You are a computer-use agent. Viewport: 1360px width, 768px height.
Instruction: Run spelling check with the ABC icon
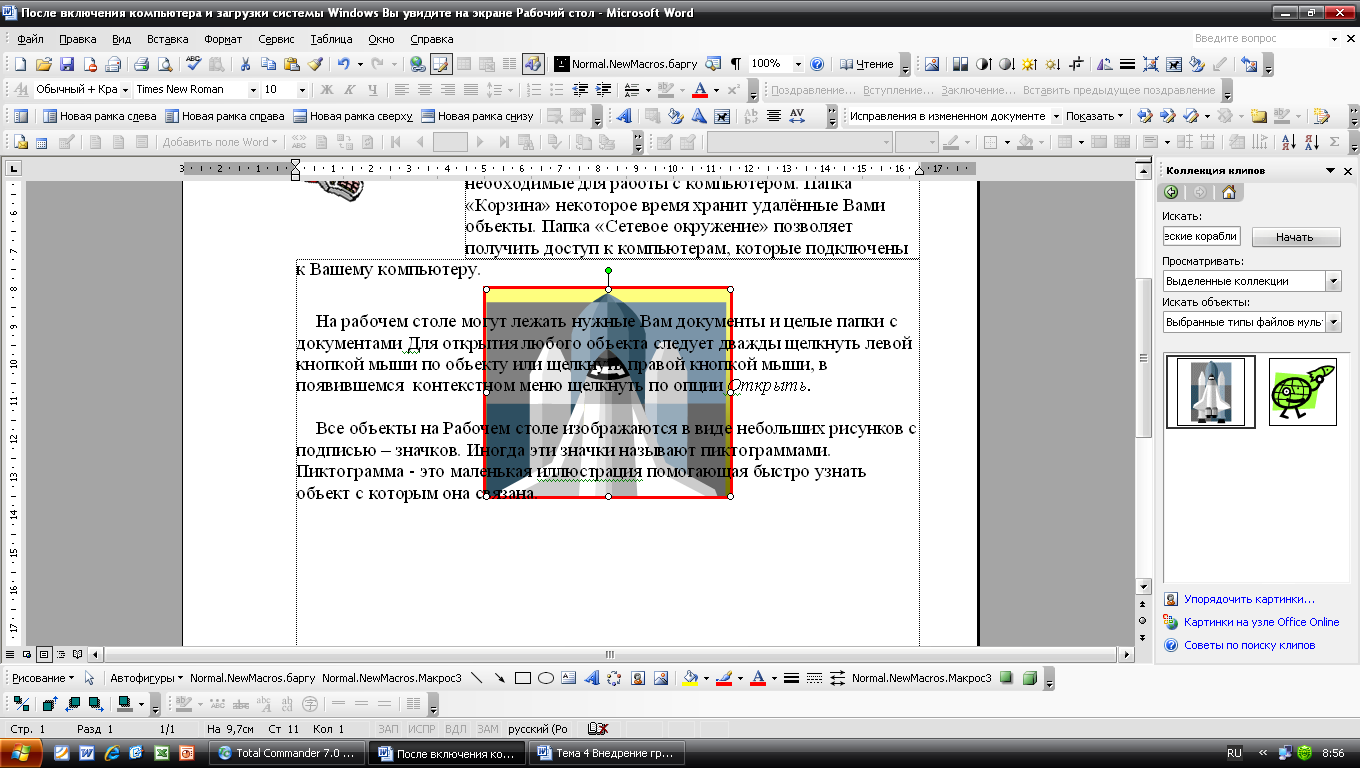(194, 64)
